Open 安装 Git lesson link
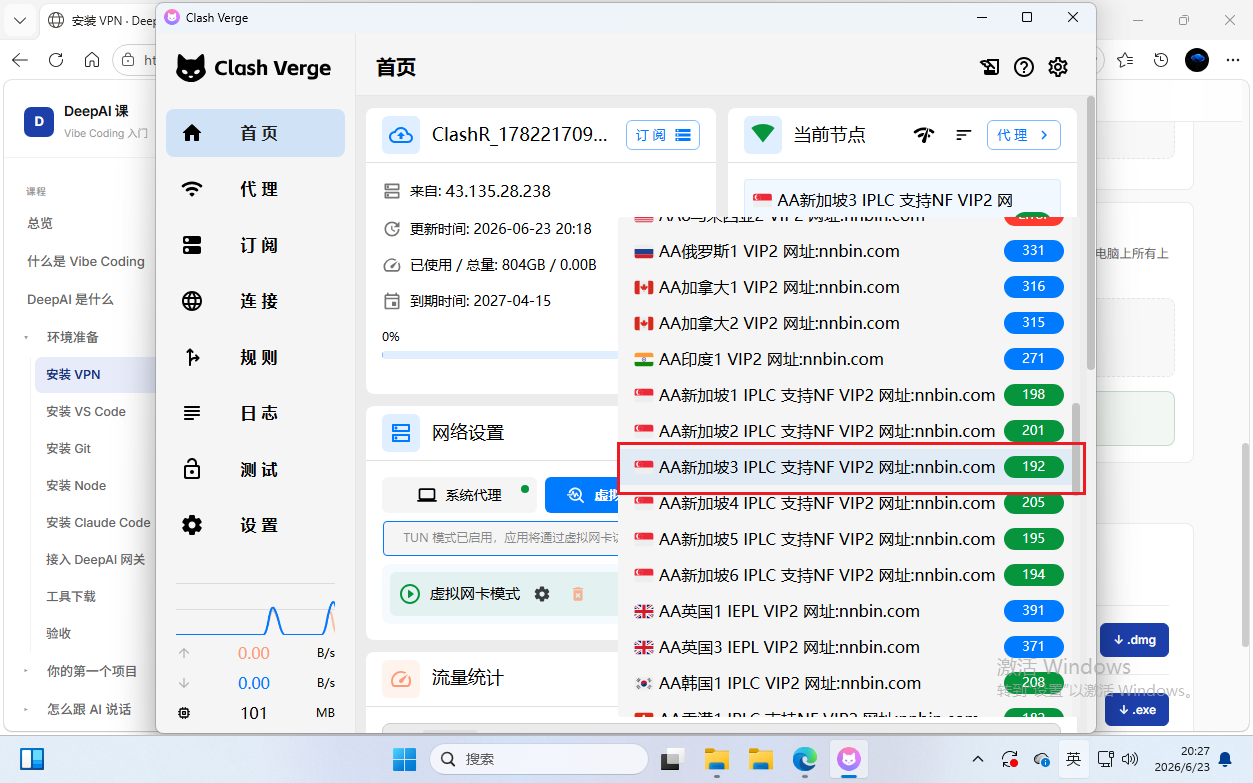1253x783 pixels. point(68,449)
